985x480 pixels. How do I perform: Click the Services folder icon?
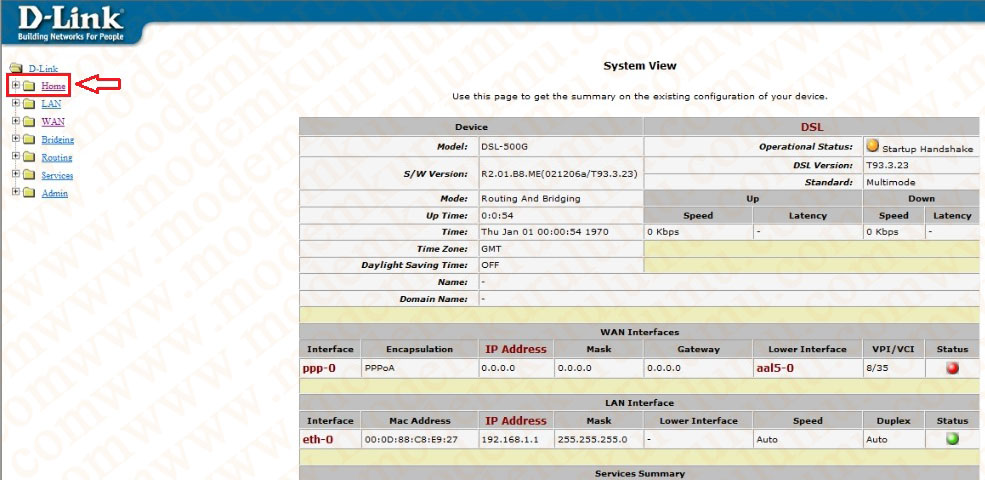(29, 175)
